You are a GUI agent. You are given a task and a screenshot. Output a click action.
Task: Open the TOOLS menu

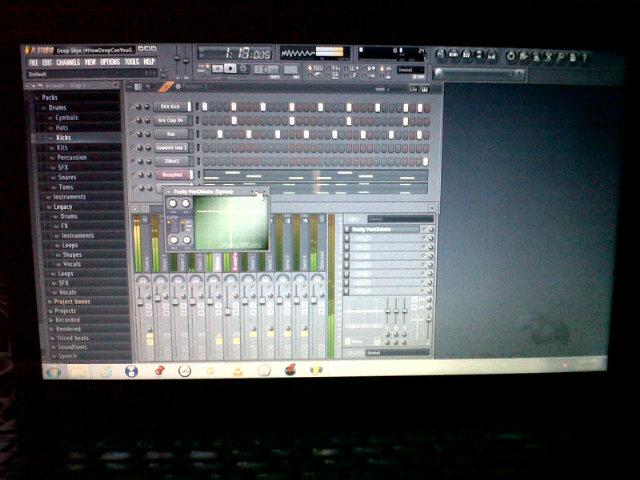click(x=131, y=62)
